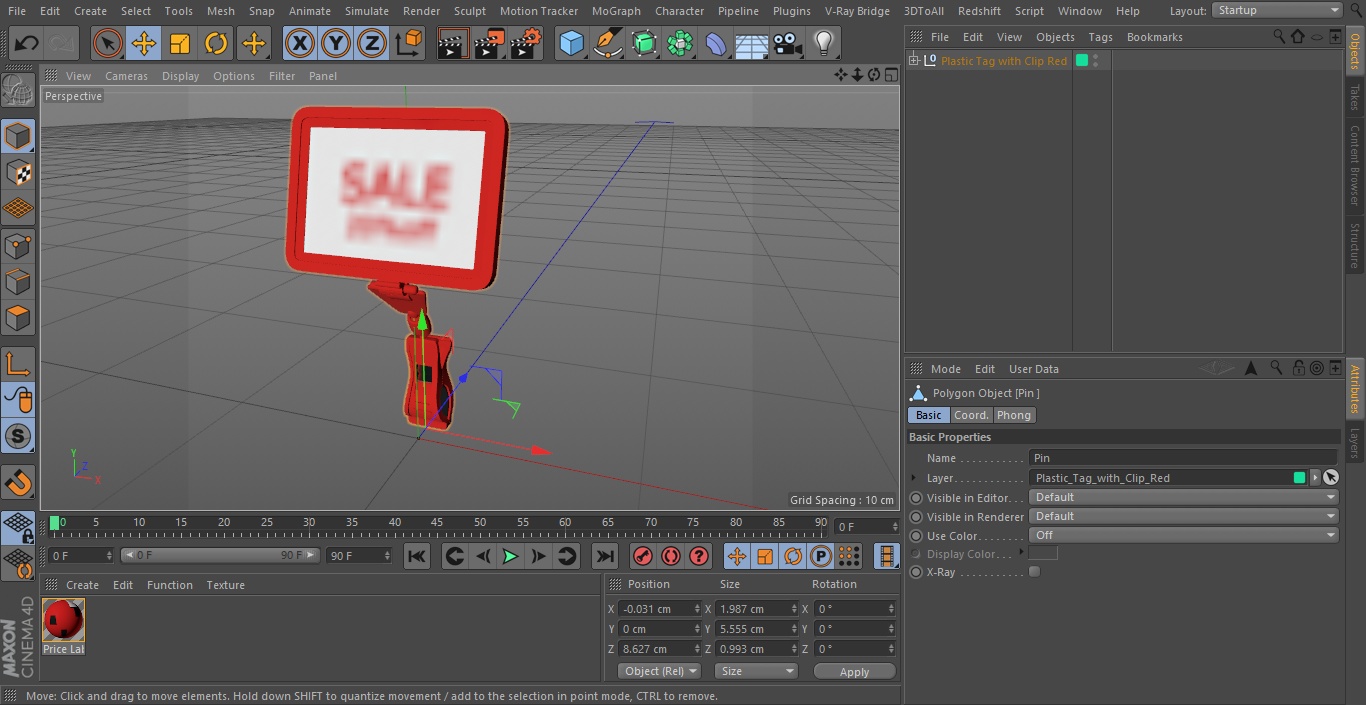
Task: Click the Position X value field
Action: 659,609
